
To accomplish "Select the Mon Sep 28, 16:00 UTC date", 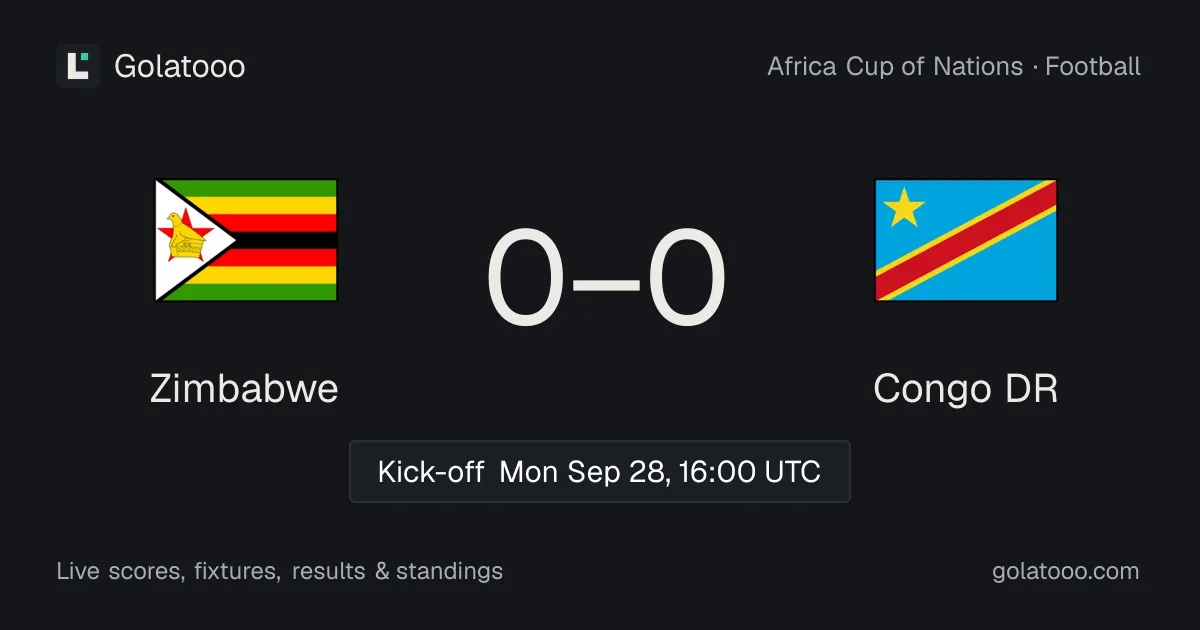I will [x=660, y=472].
